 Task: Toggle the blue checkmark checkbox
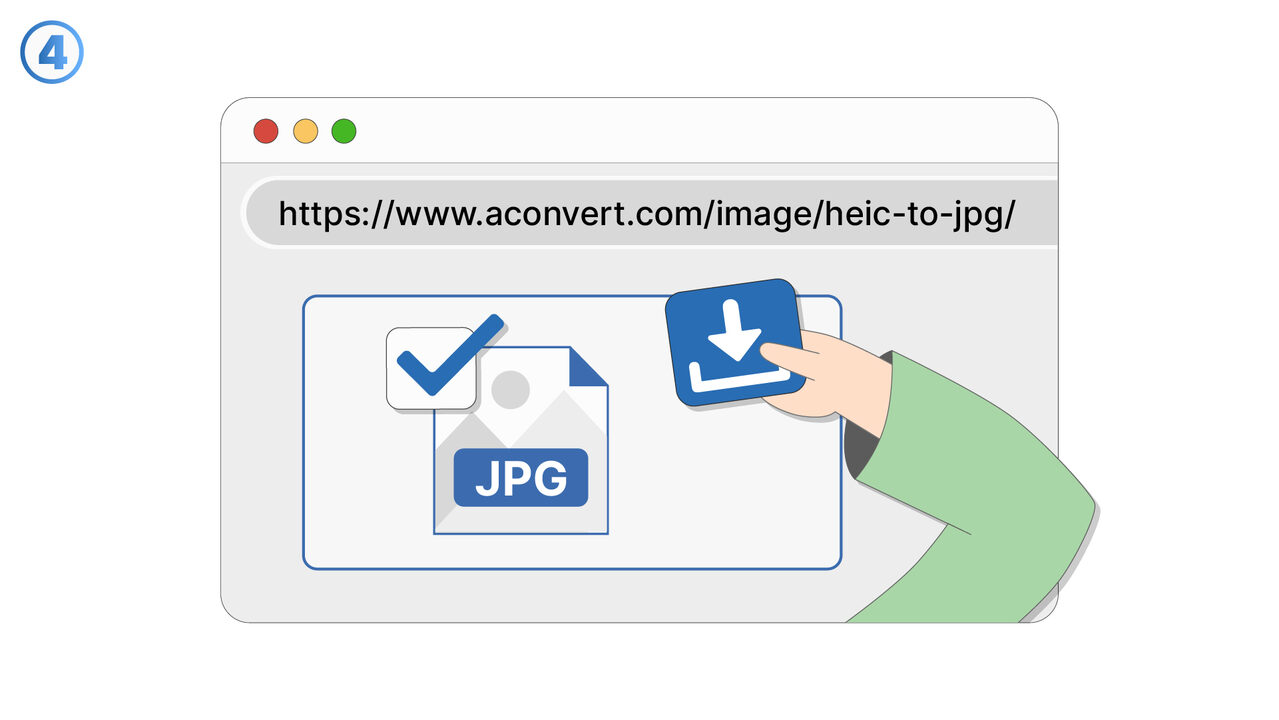click(x=432, y=368)
